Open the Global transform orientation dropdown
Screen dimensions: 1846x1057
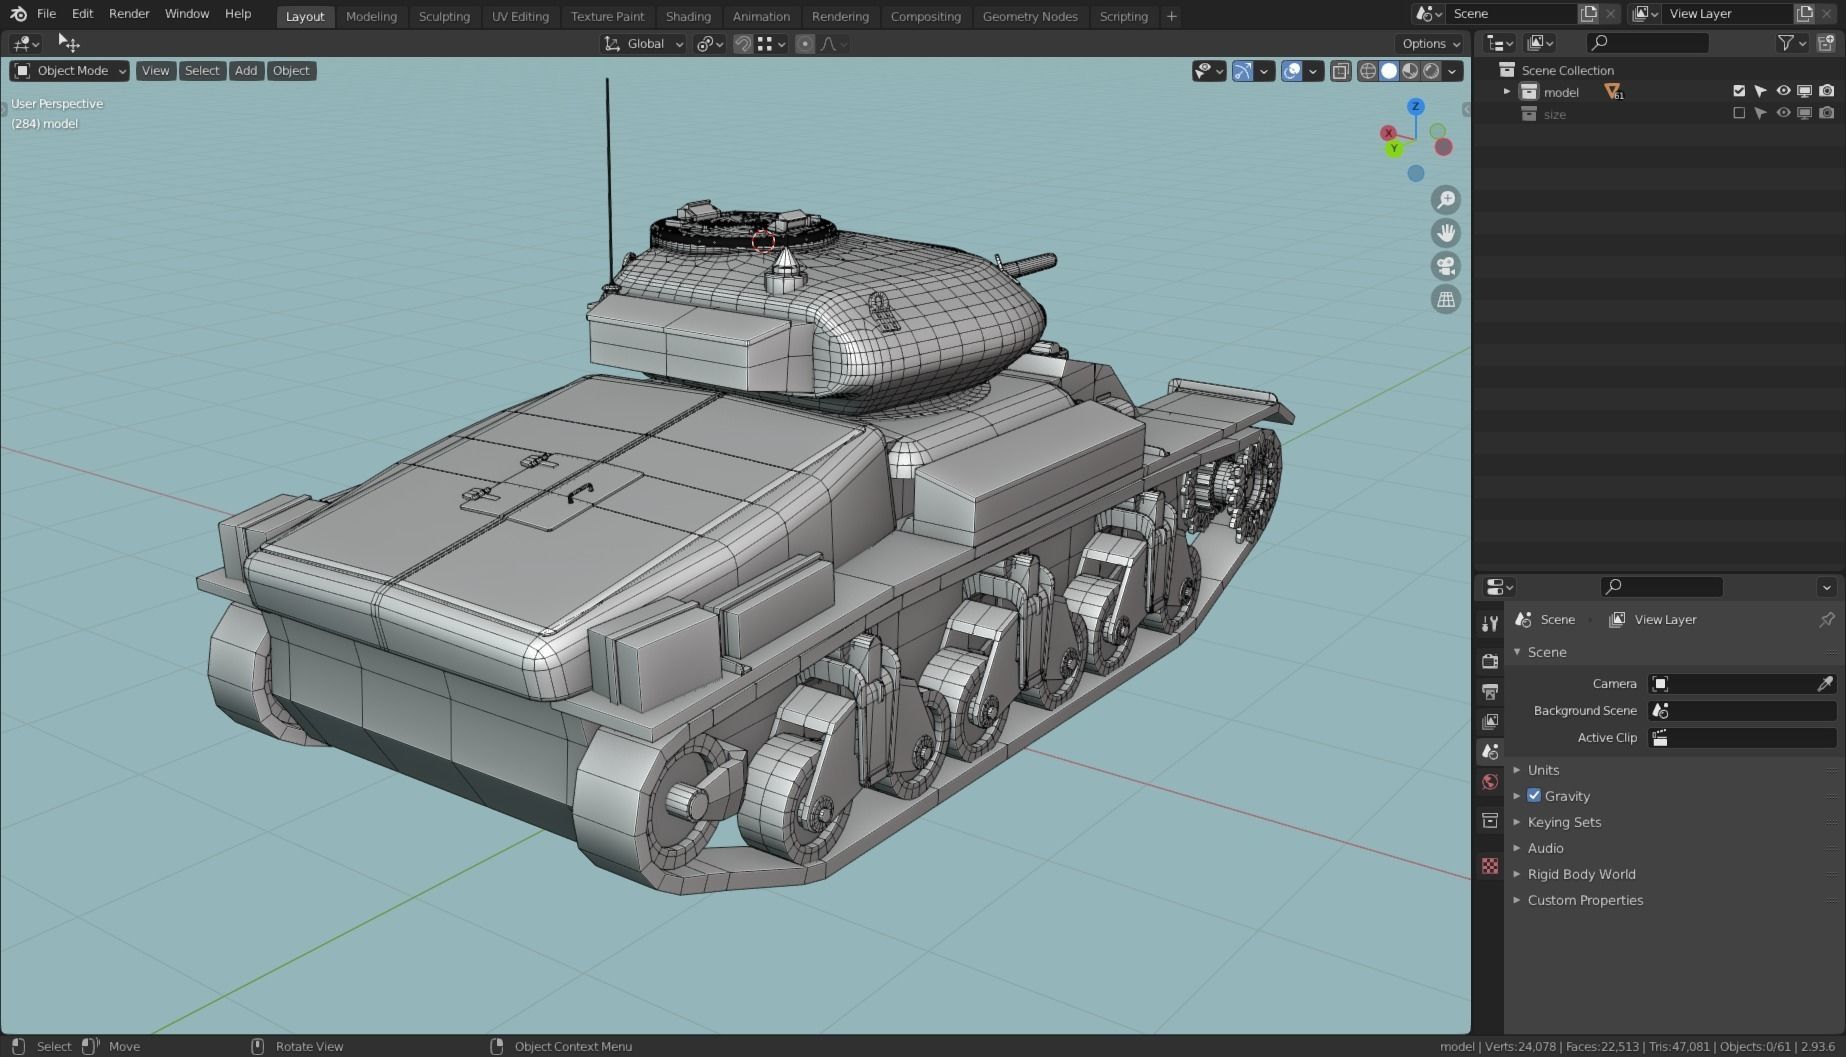coord(643,44)
